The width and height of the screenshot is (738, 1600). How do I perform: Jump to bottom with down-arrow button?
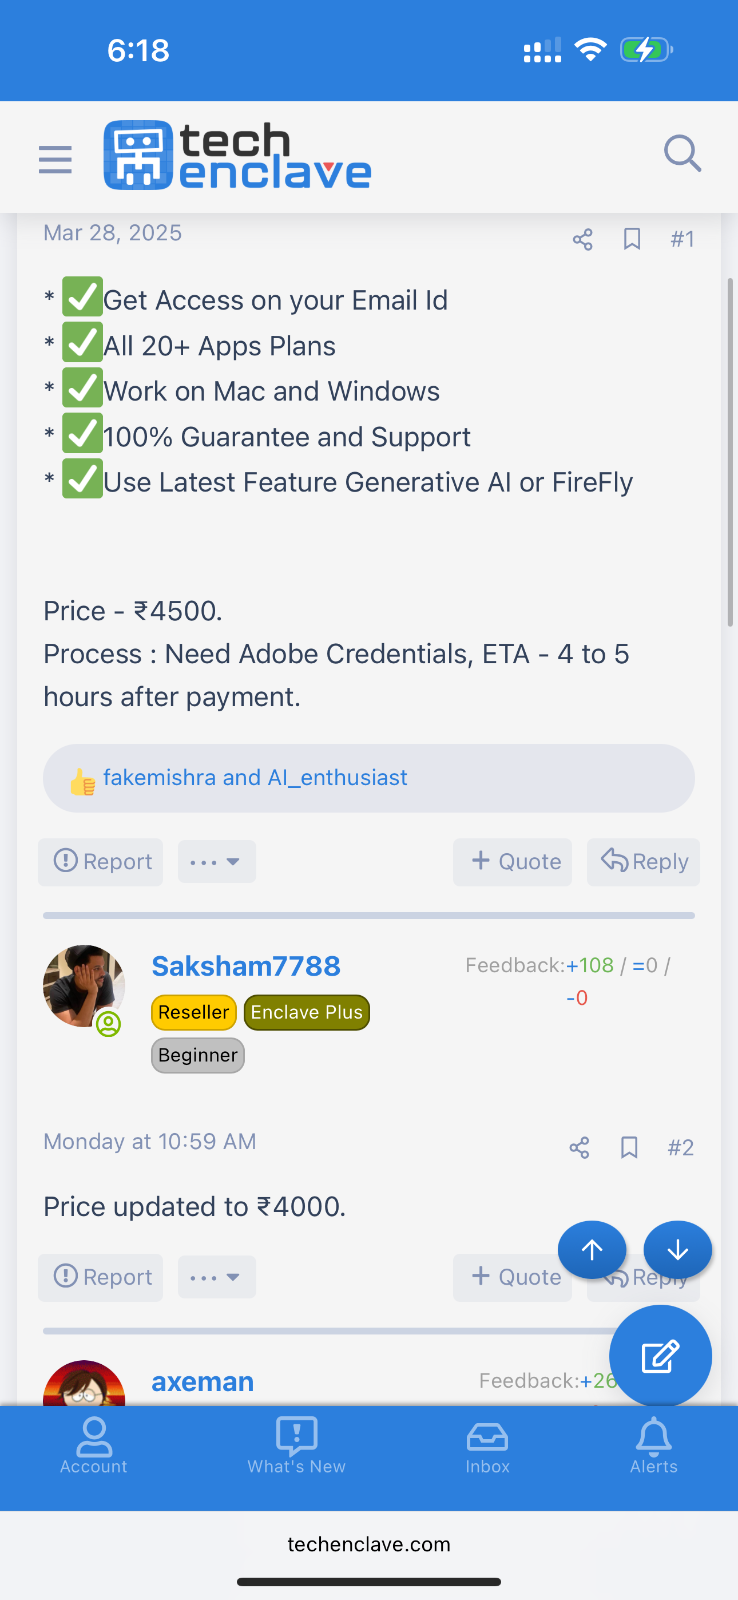(x=678, y=1249)
